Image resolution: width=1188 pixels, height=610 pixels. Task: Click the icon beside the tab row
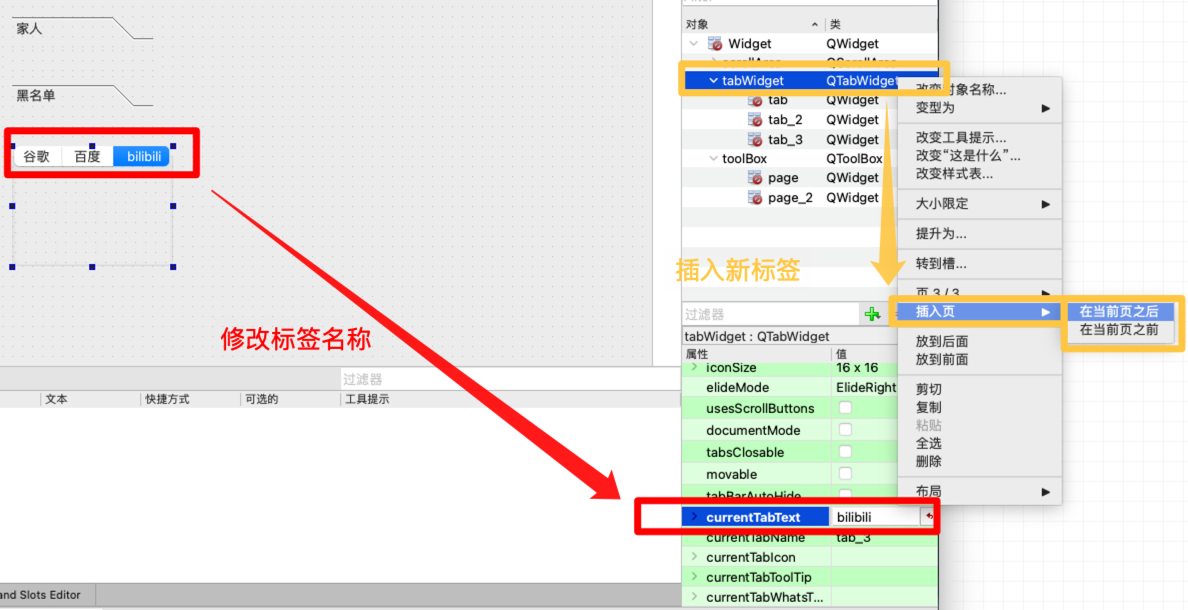coord(755,100)
